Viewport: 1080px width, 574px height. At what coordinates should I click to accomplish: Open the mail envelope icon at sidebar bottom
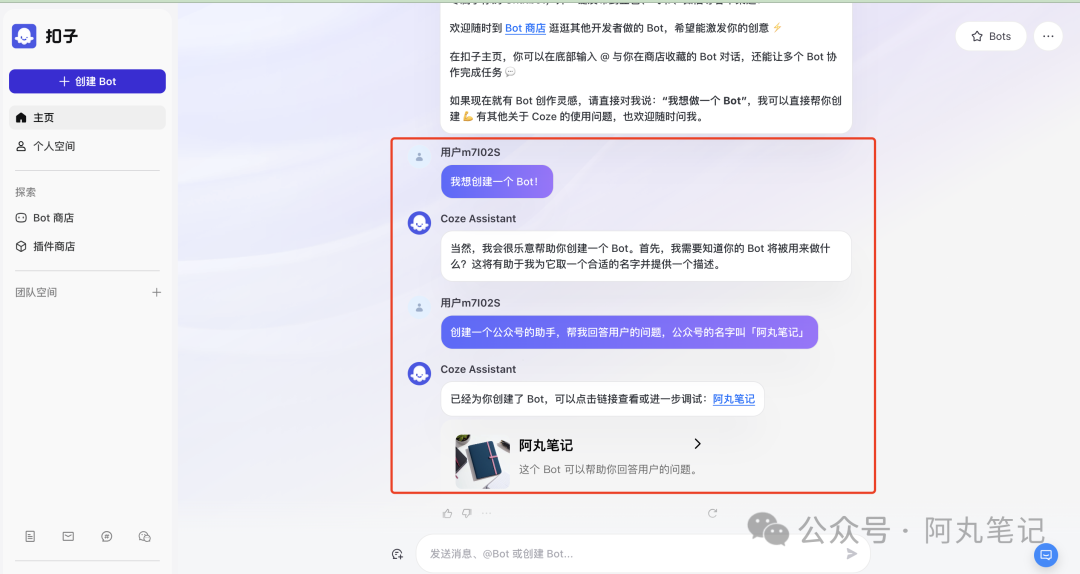coord(68,536)
